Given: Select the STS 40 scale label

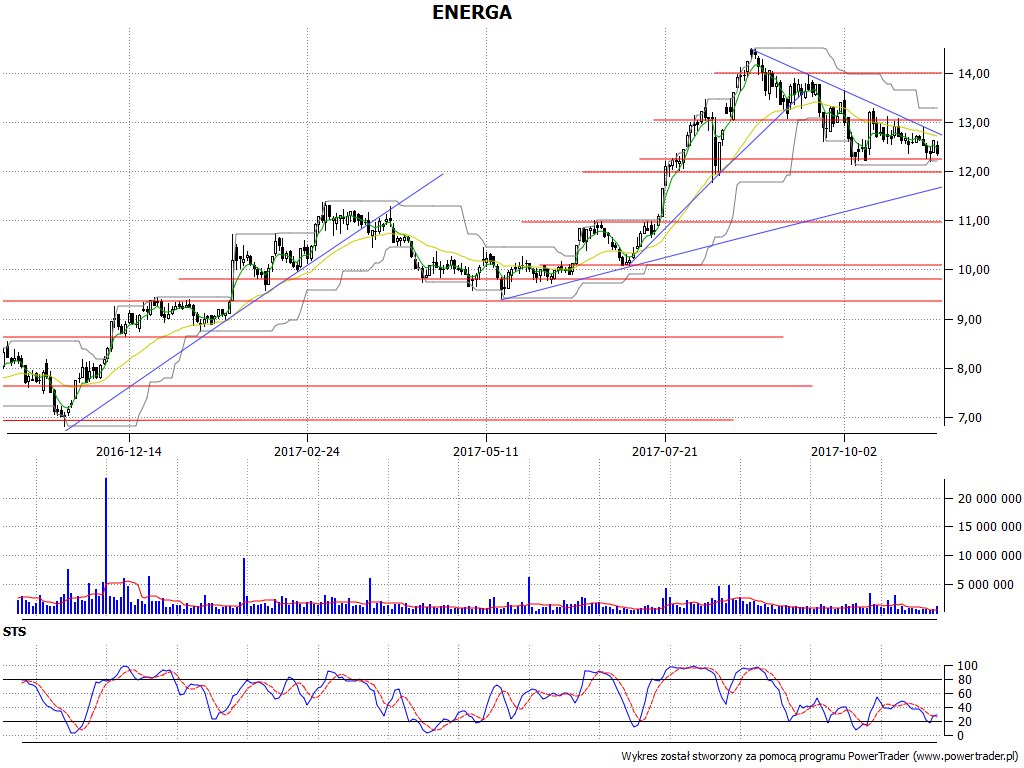Looking at the screenshot, I should coord(965,708).
